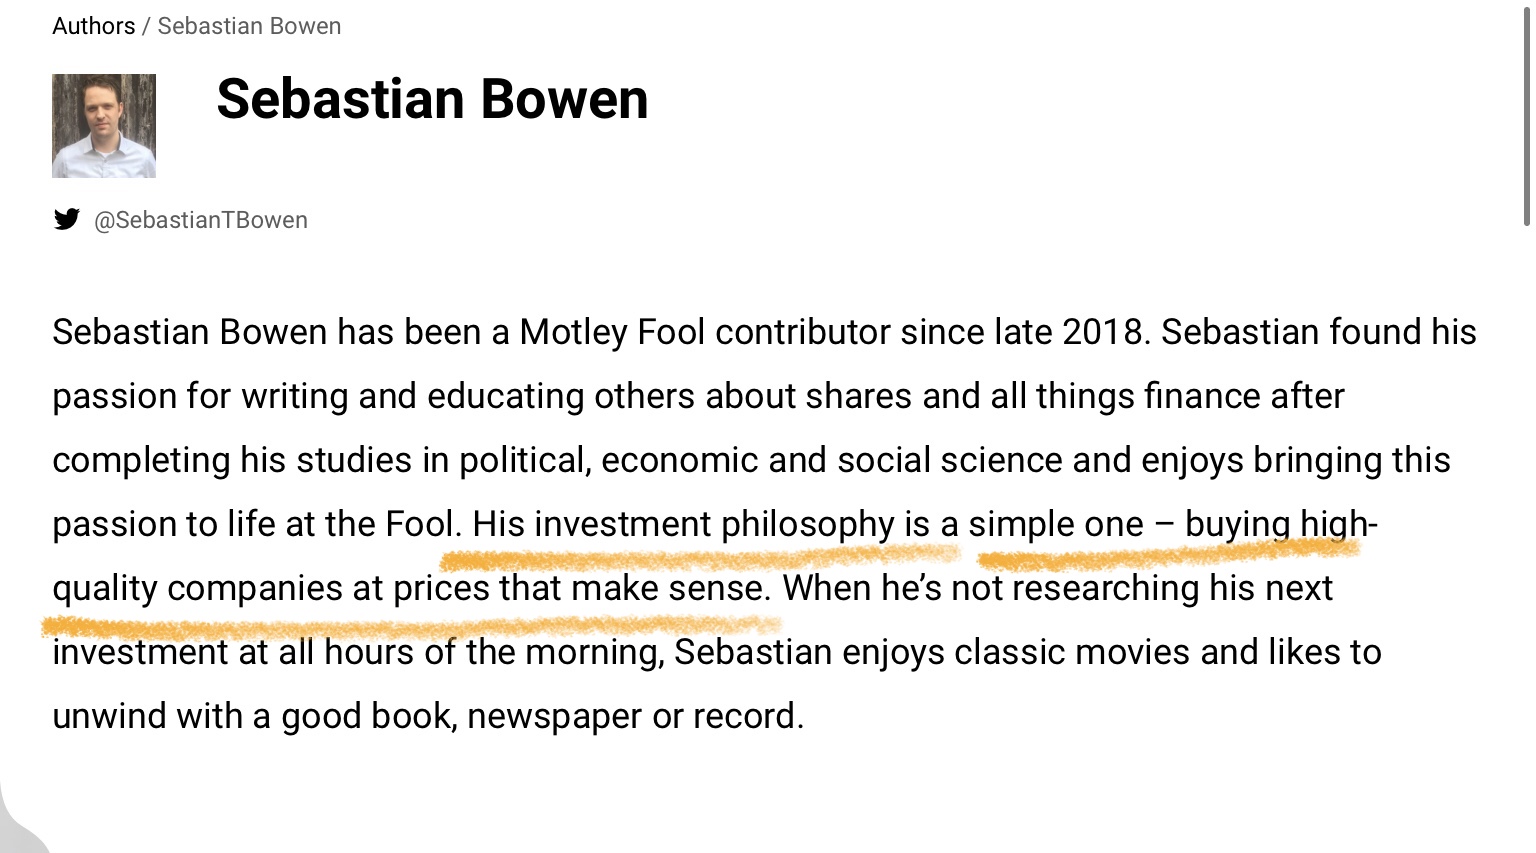Click the Twitter bird icon
1536x853 pixels.
[66, 219]
